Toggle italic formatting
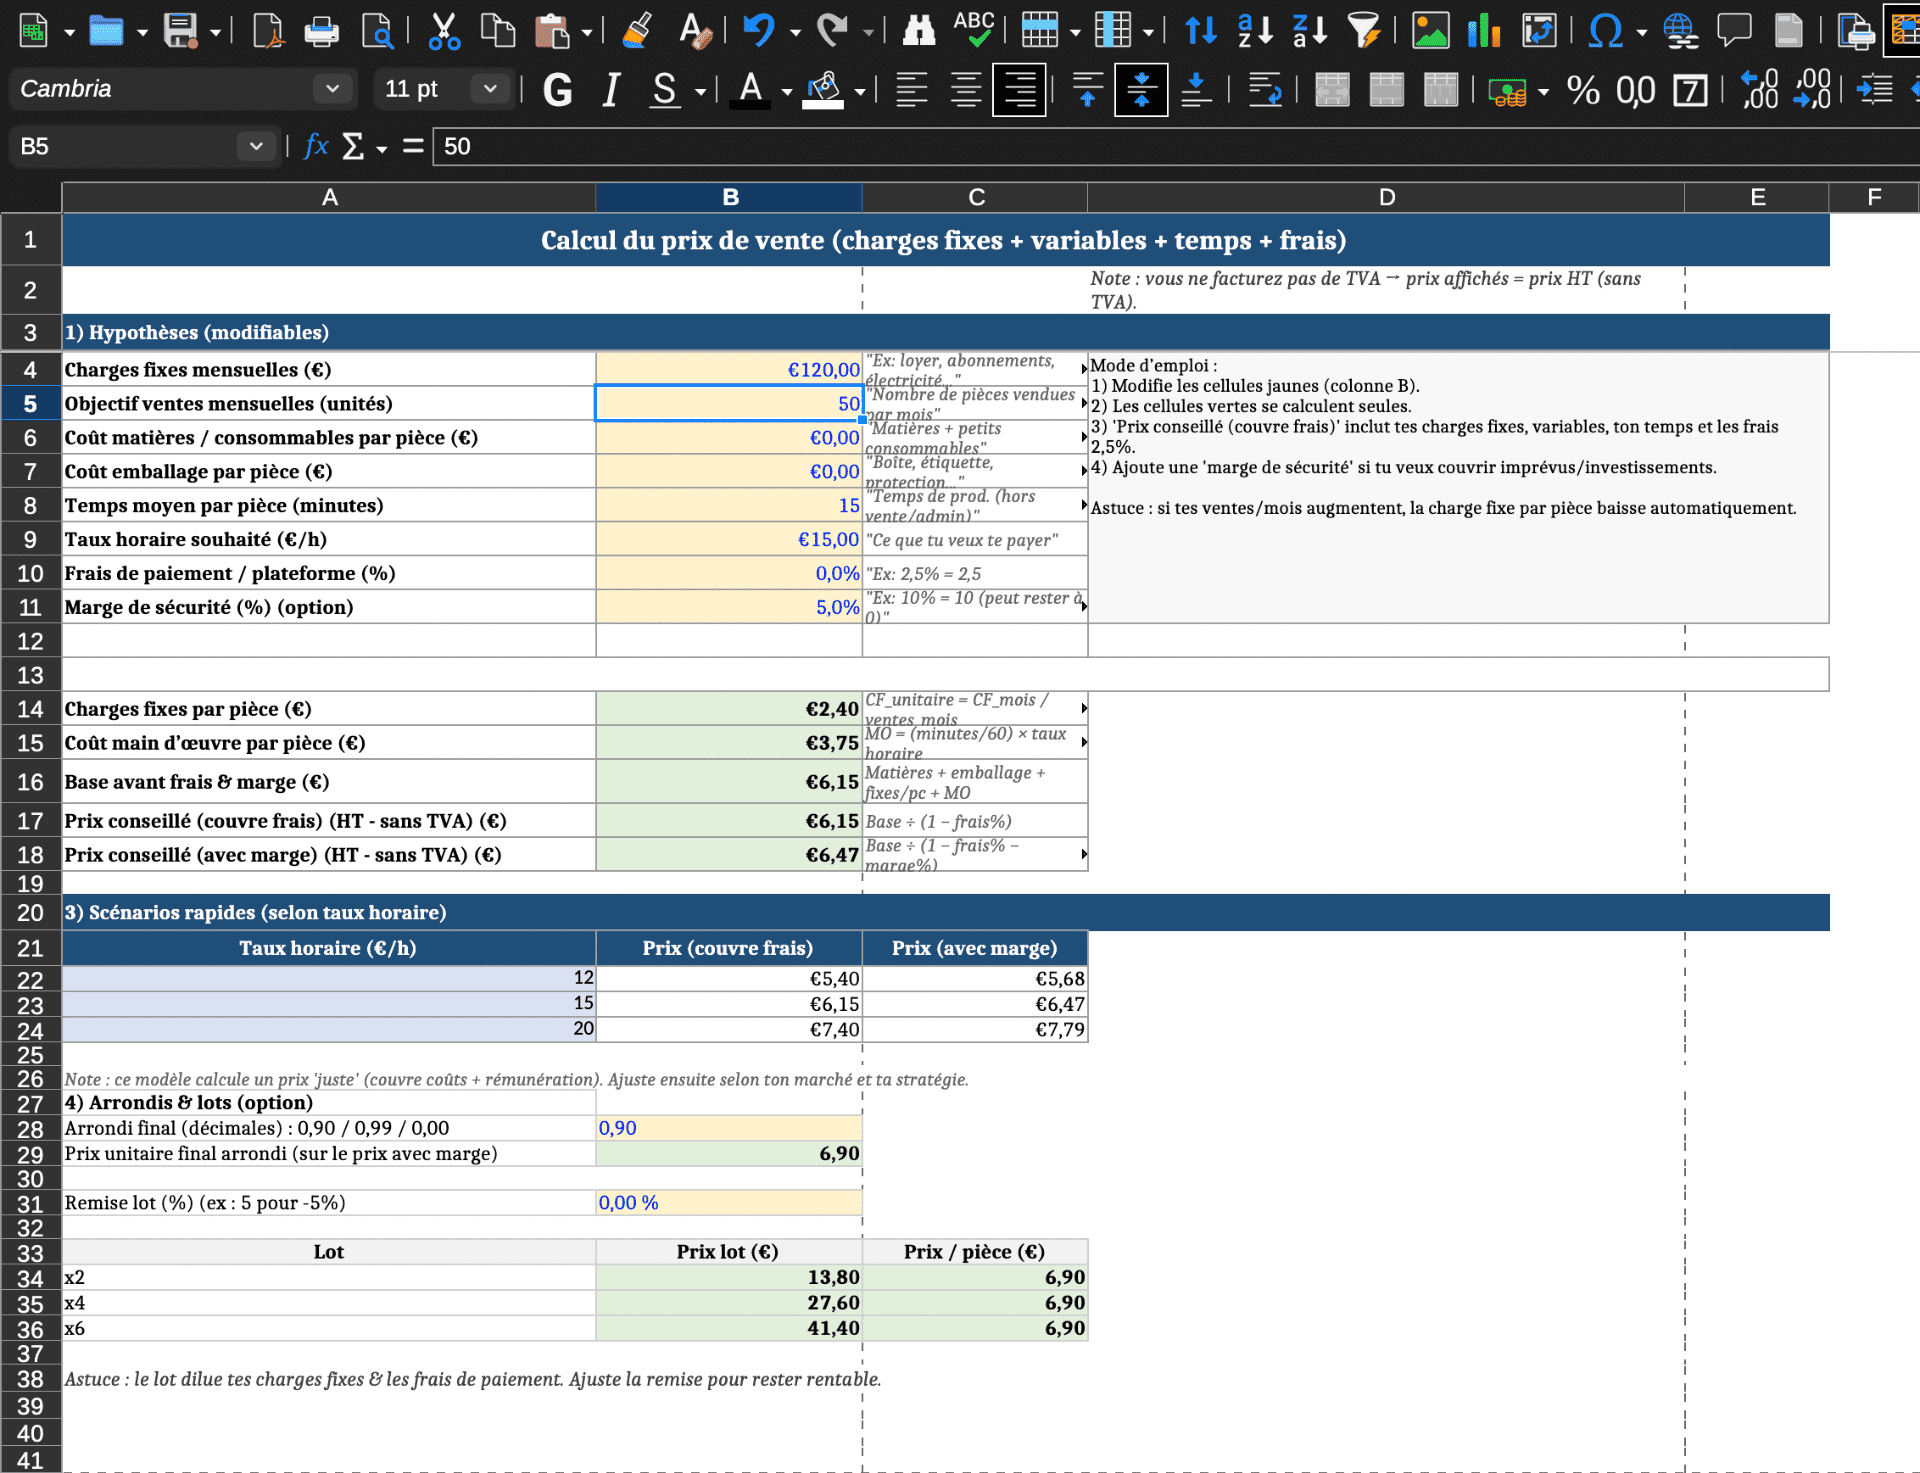 tap(611, 91)
